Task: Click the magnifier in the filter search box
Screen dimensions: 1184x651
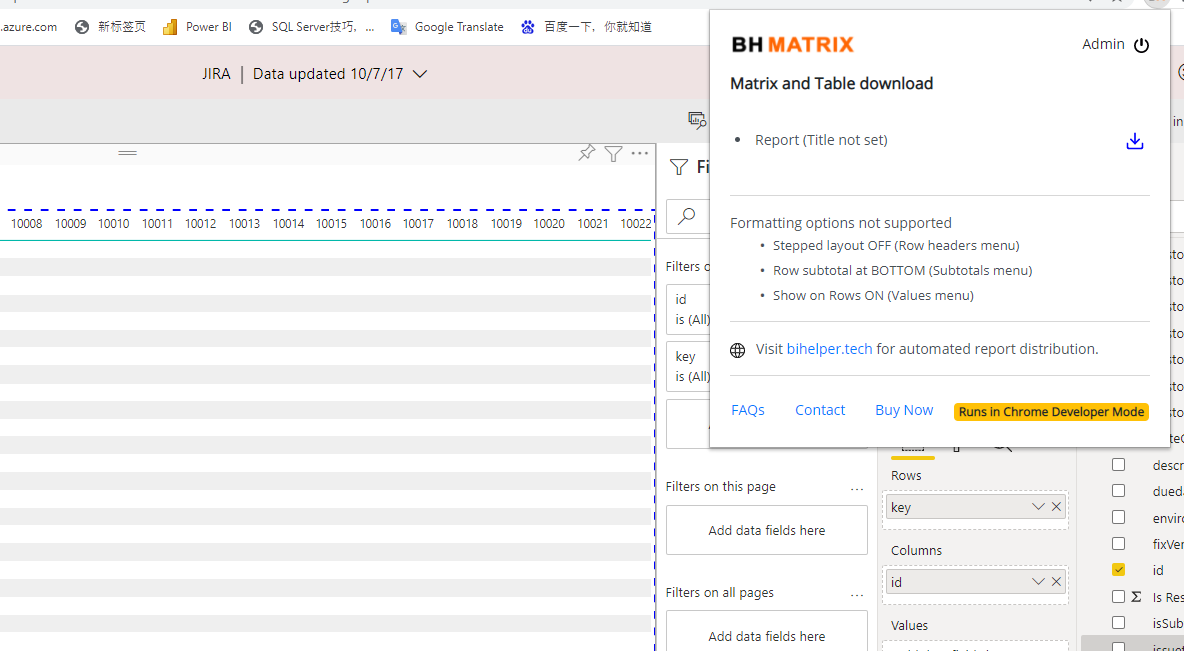Action: (x=686, y=216)
